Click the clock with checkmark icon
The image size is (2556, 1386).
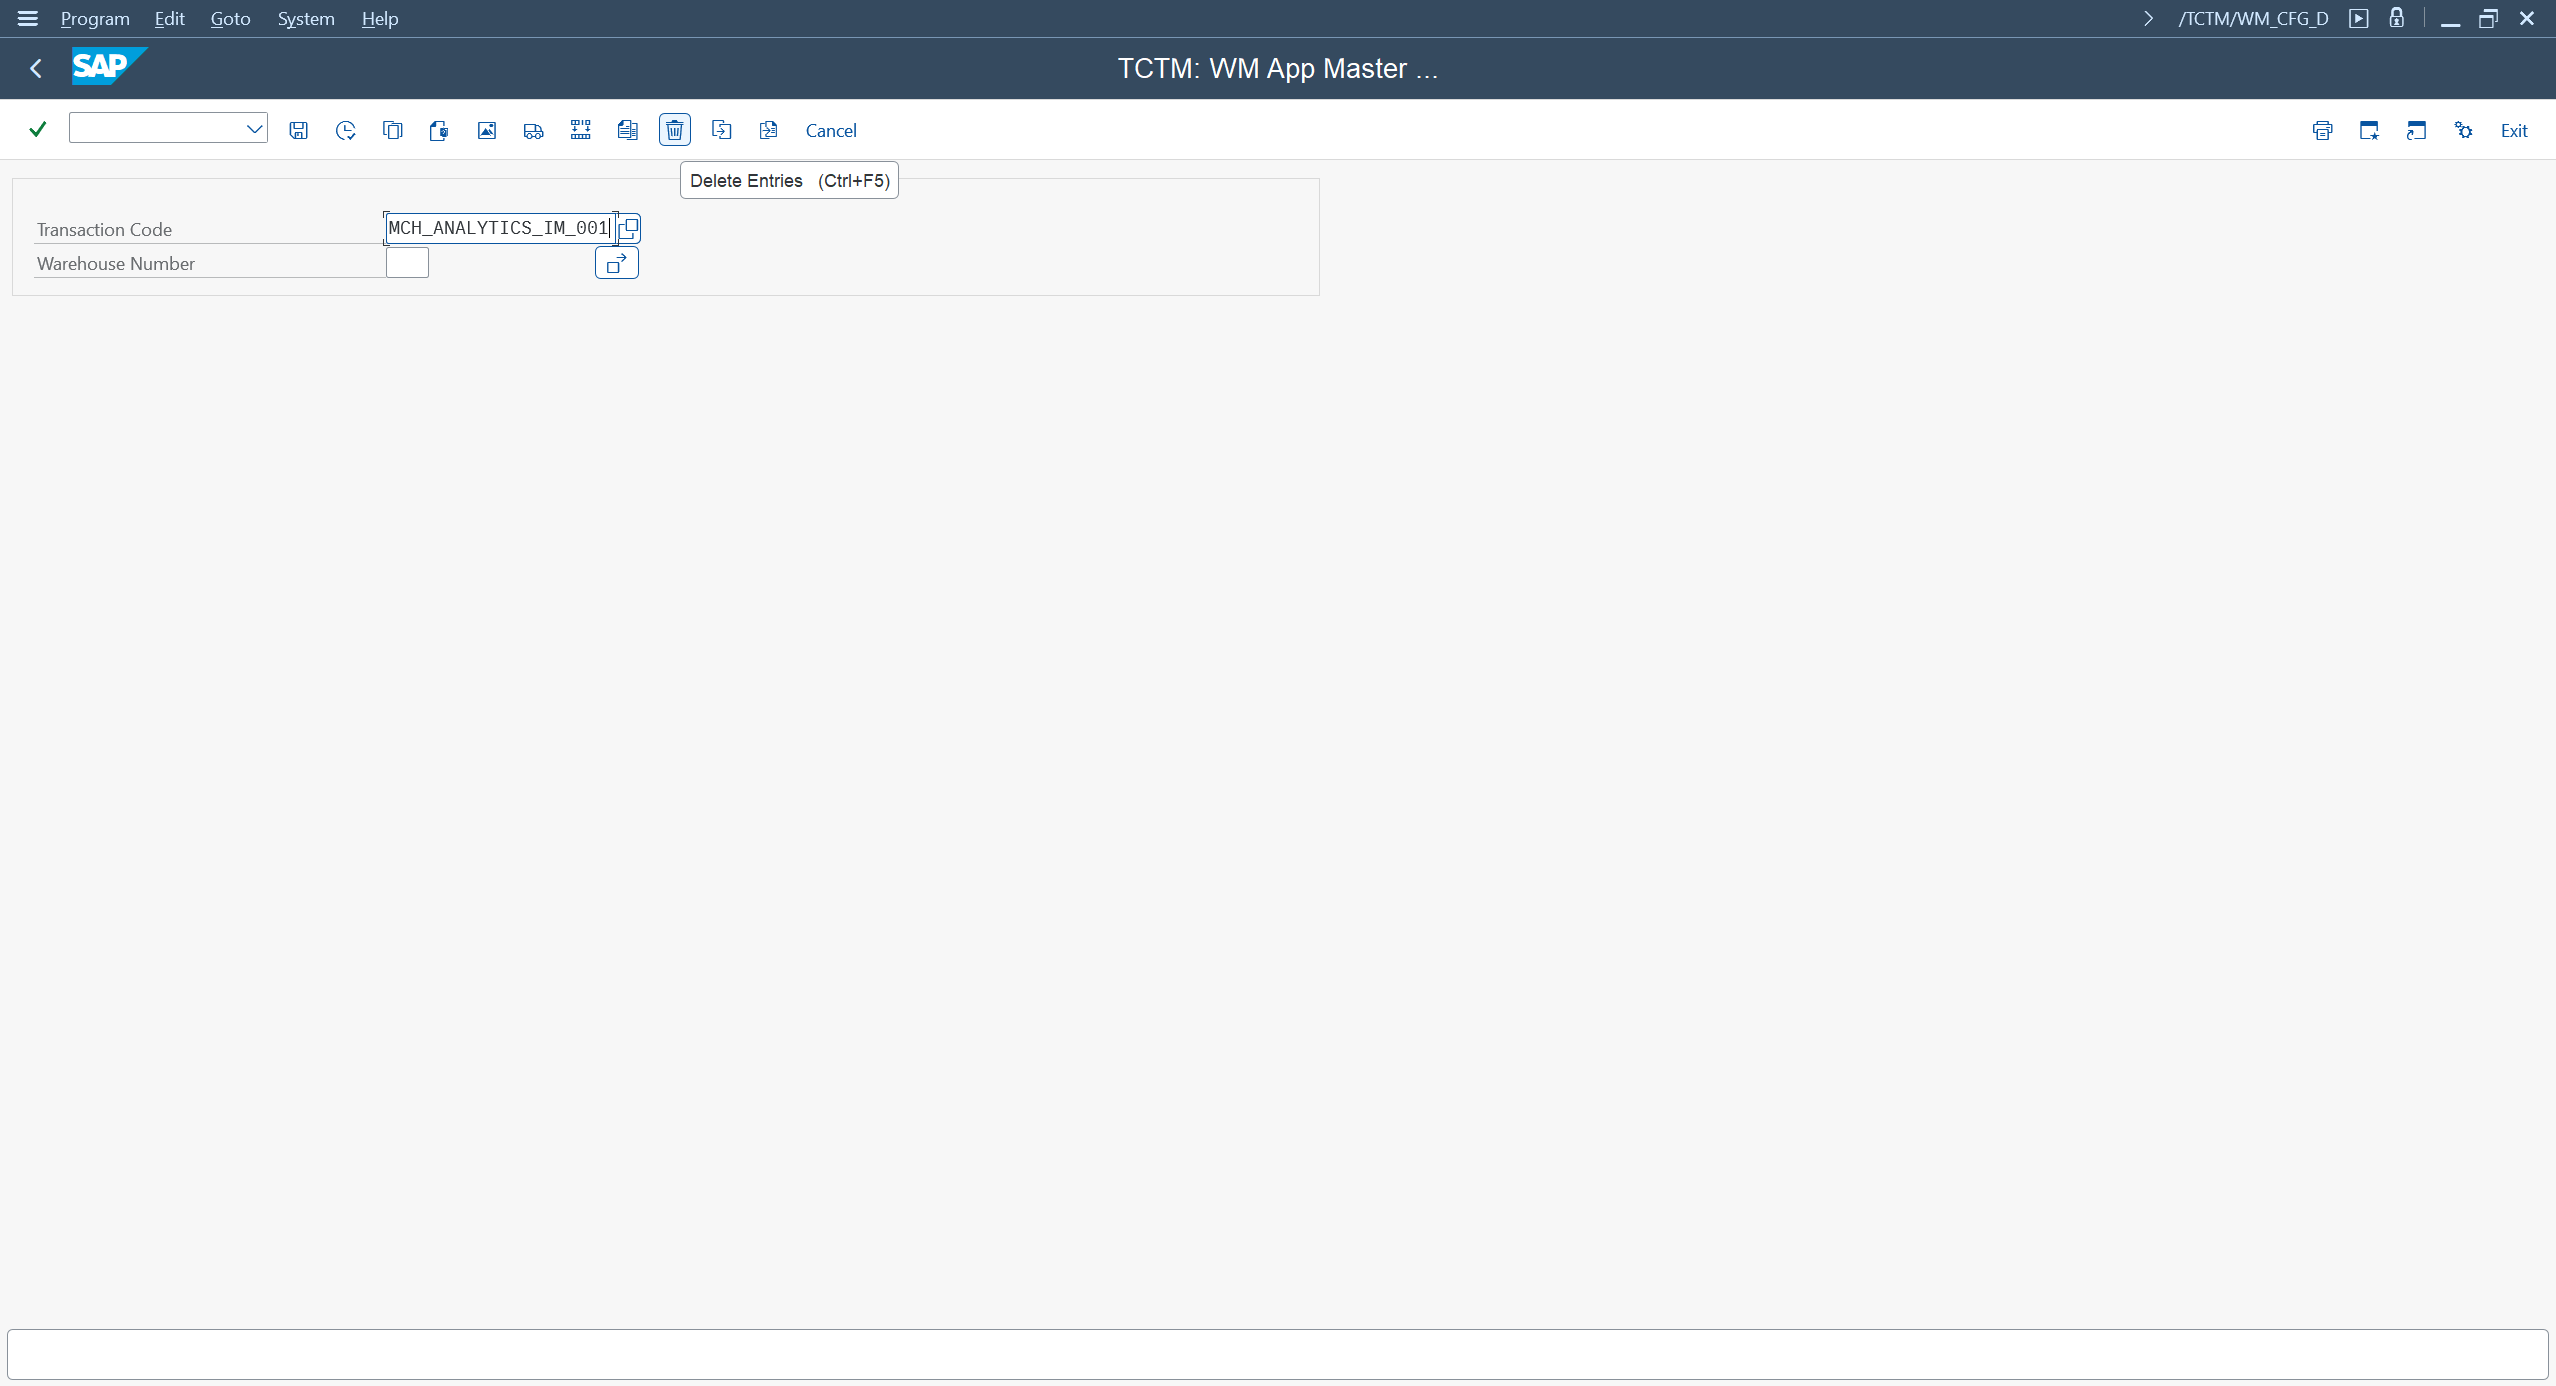[x=345, y=130]
